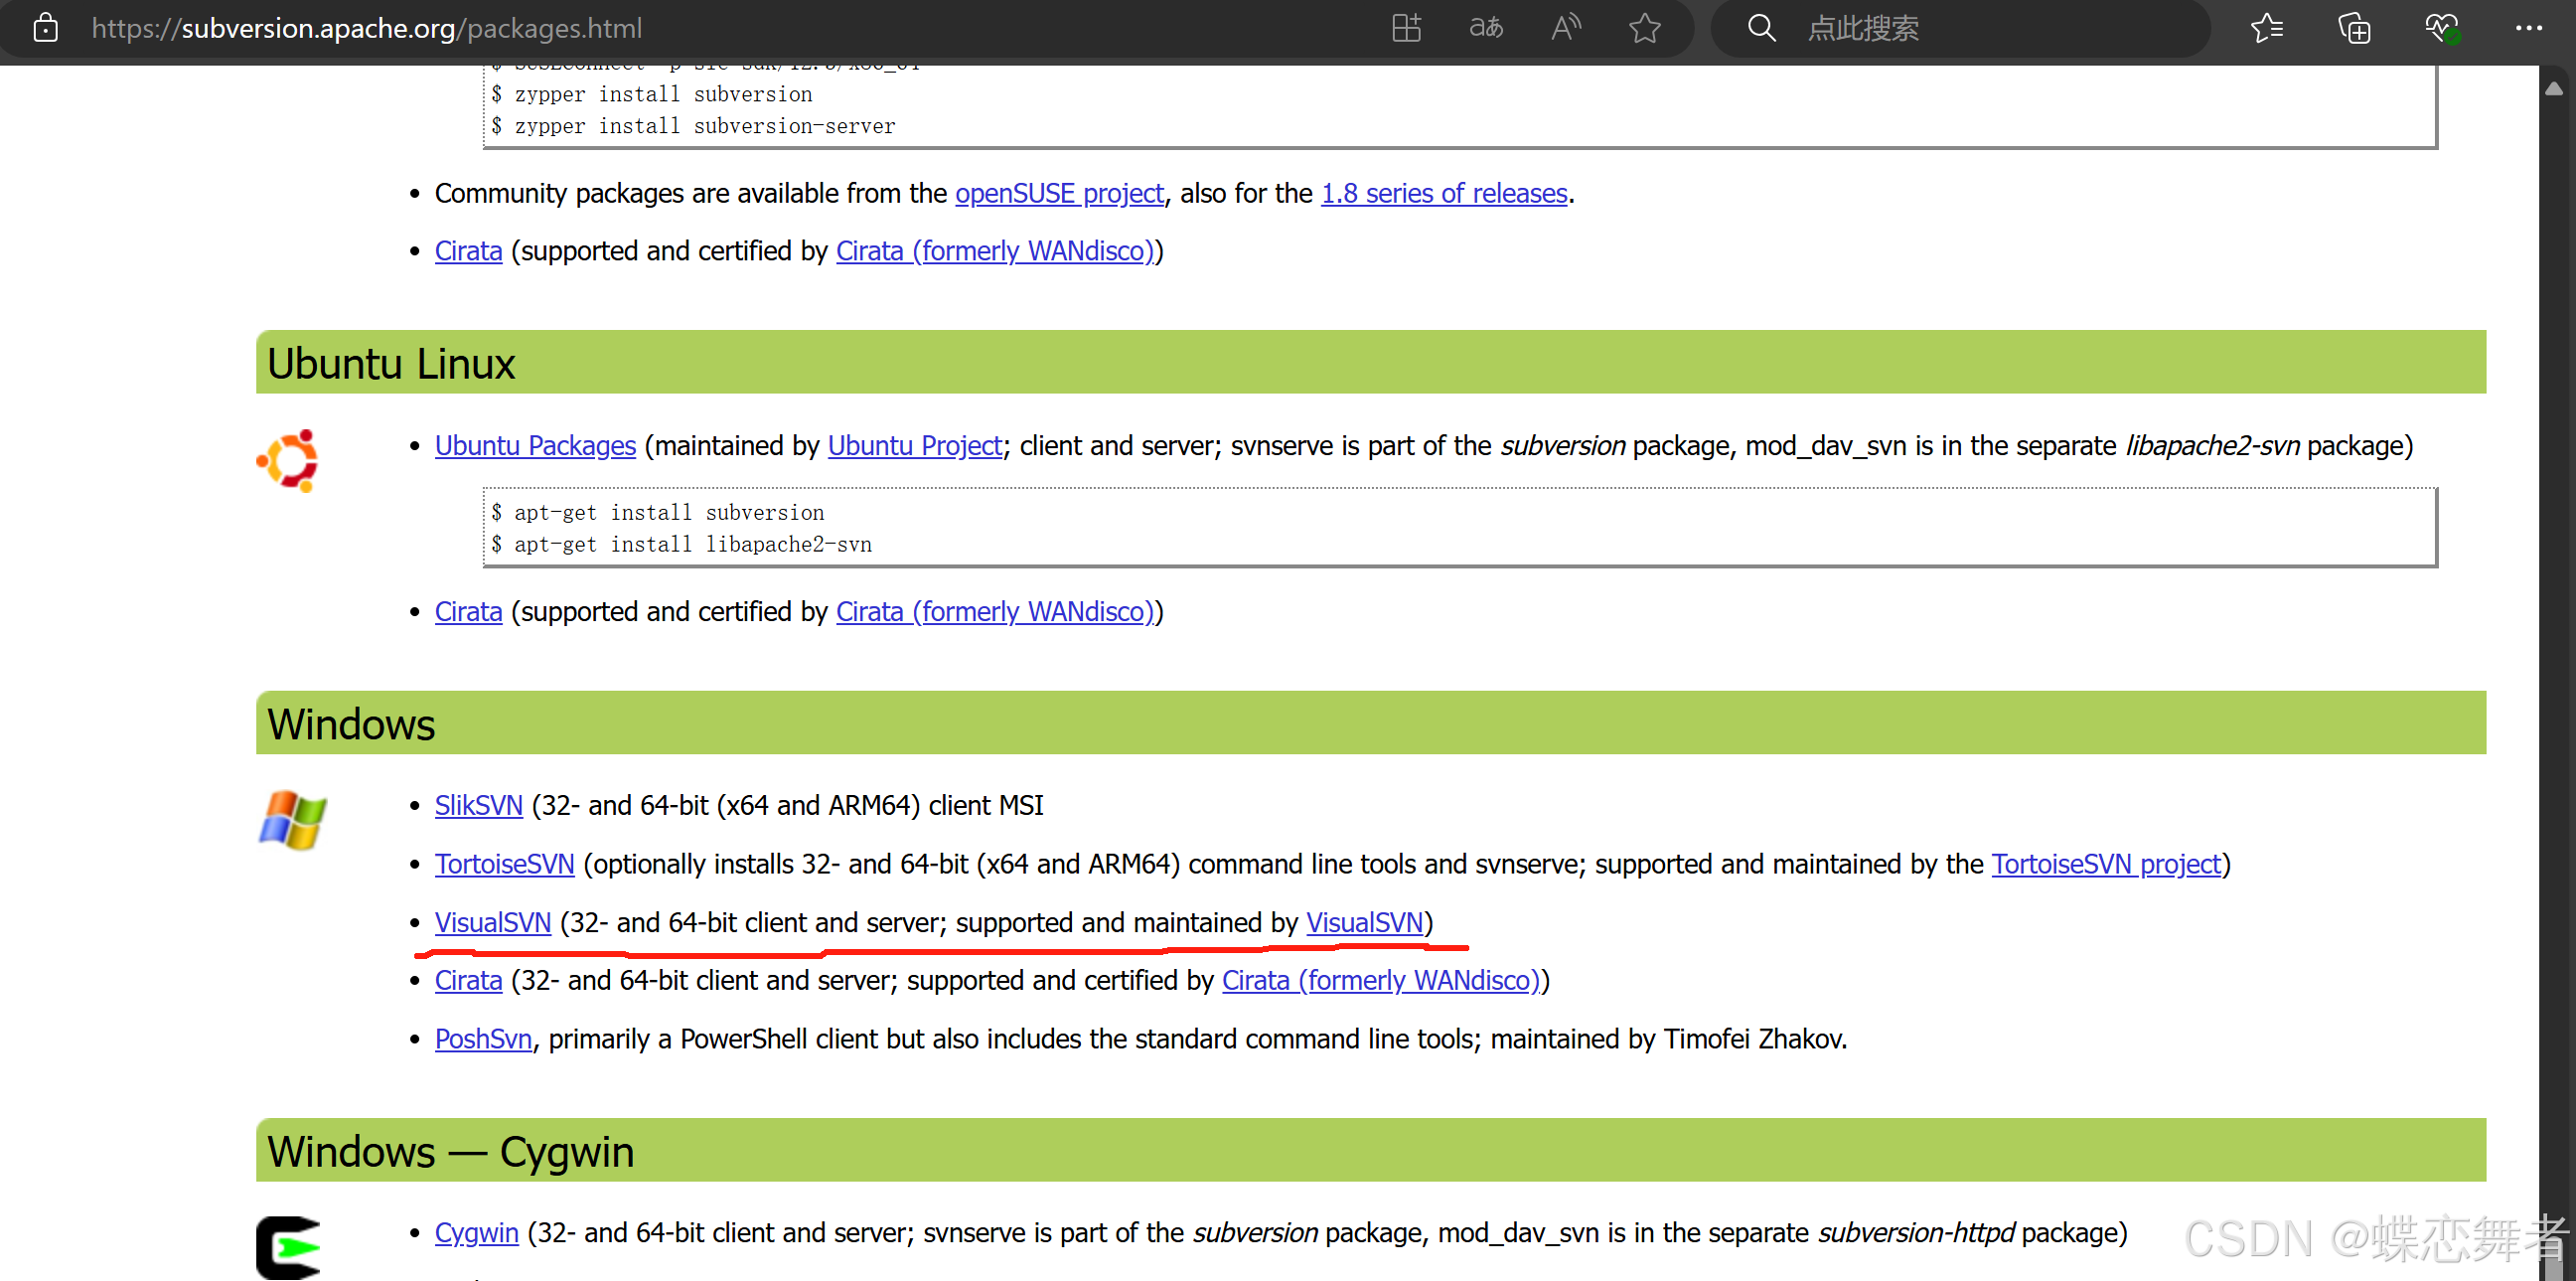Click the Ubuntu Linux section heading
Screen dimensions: 2576x1281
[391, 364]
